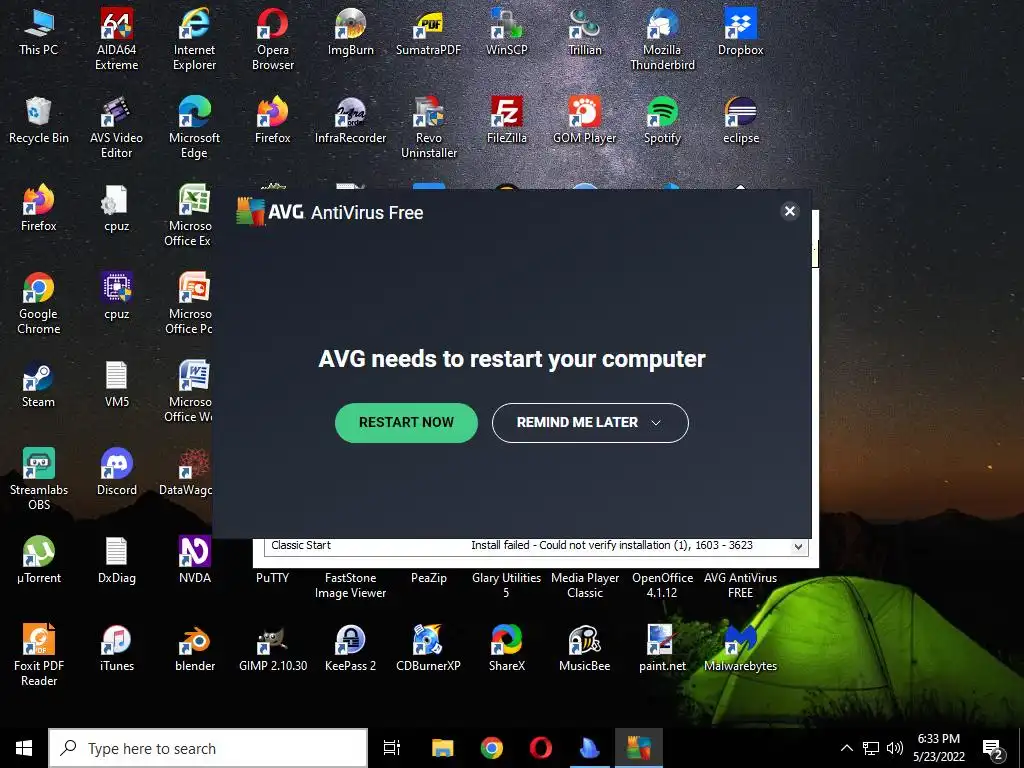Open Spotify desktop shortcut
The height and width of the screenshot is (768, 1024).
[662, 121]
